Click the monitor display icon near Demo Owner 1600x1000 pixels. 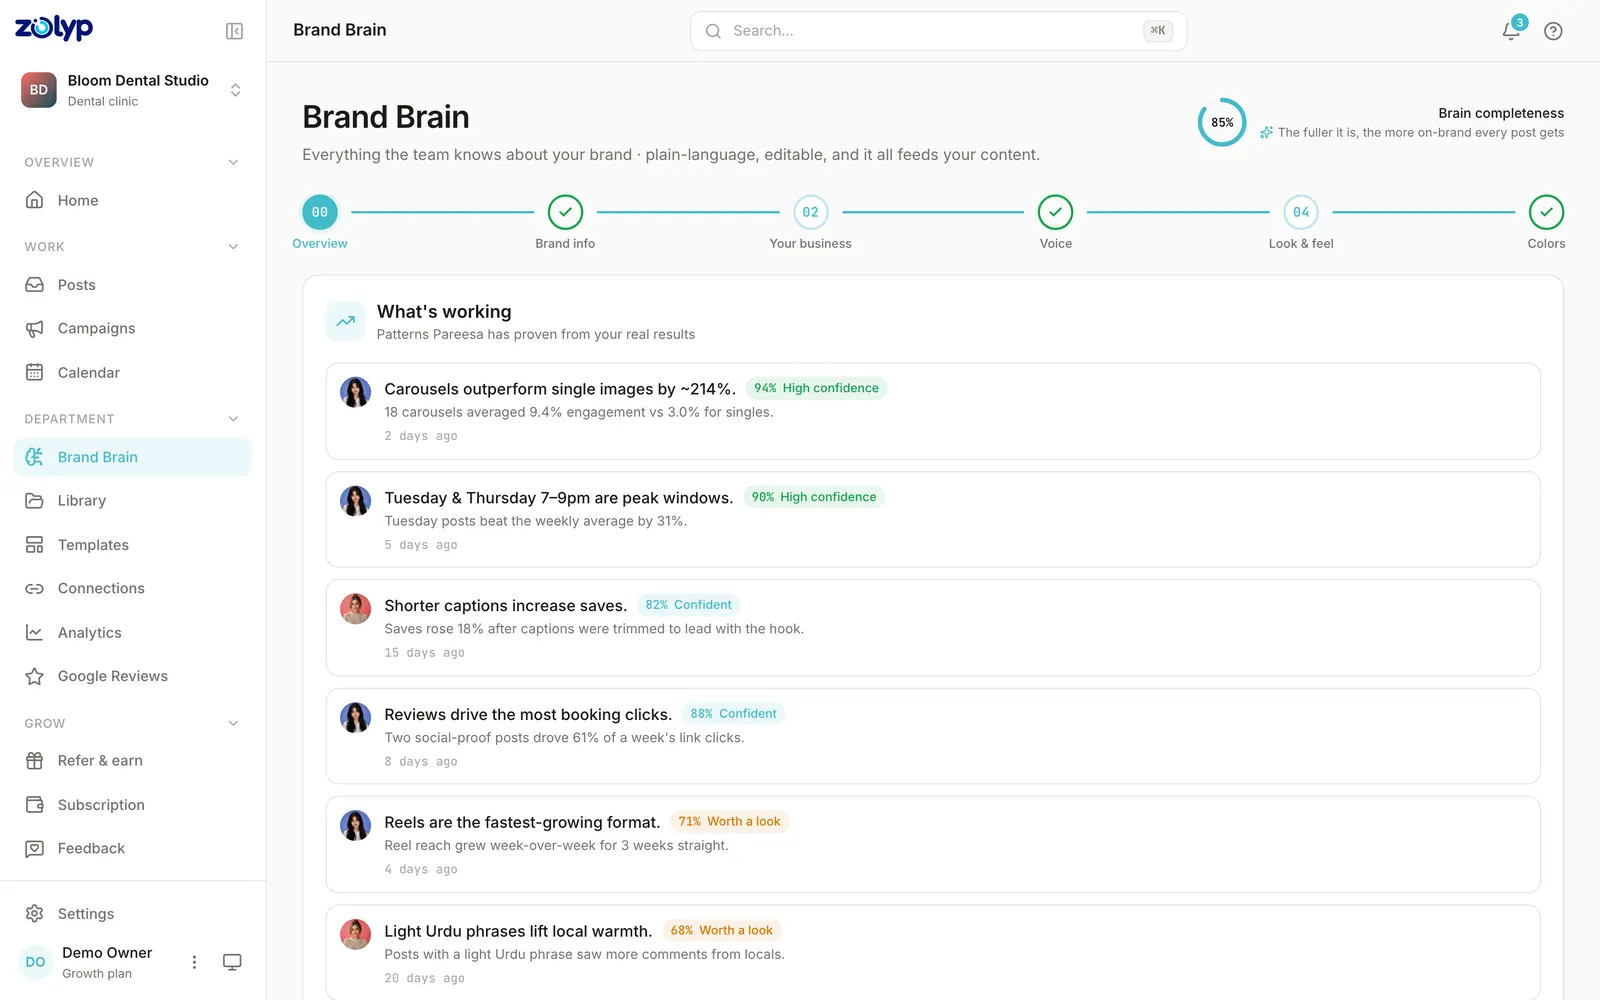pos(232,962)
